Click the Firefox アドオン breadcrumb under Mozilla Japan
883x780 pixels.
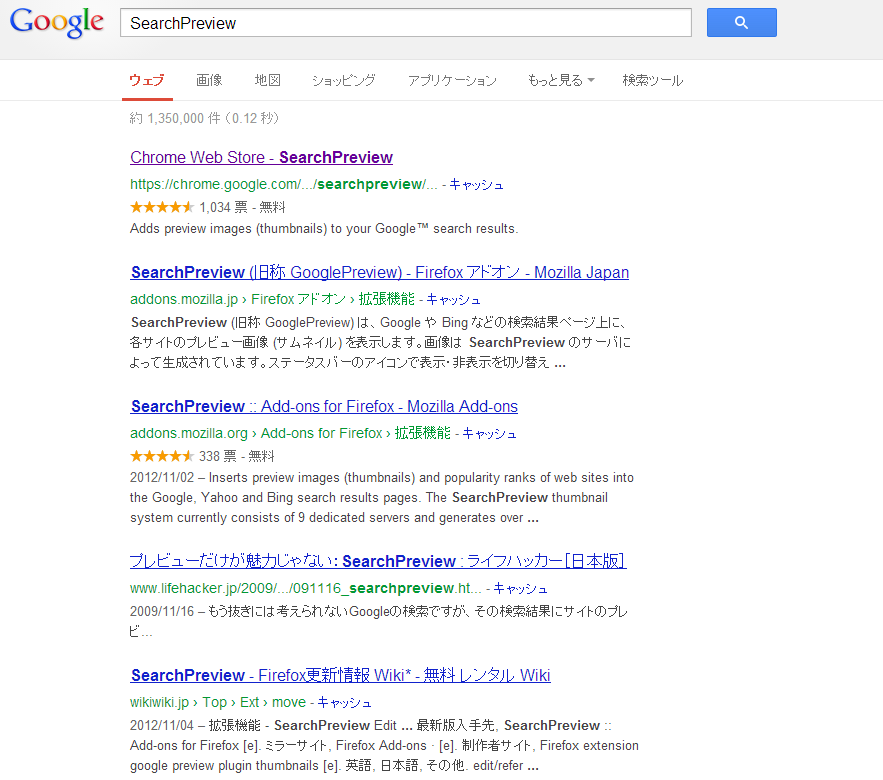[x=298, y=299]
